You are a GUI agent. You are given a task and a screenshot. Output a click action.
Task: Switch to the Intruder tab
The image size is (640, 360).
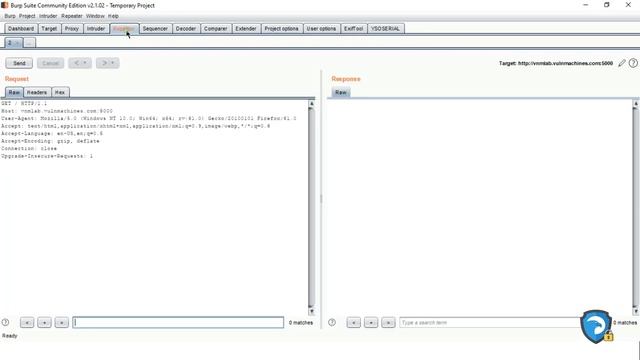[x=96, y=29]
